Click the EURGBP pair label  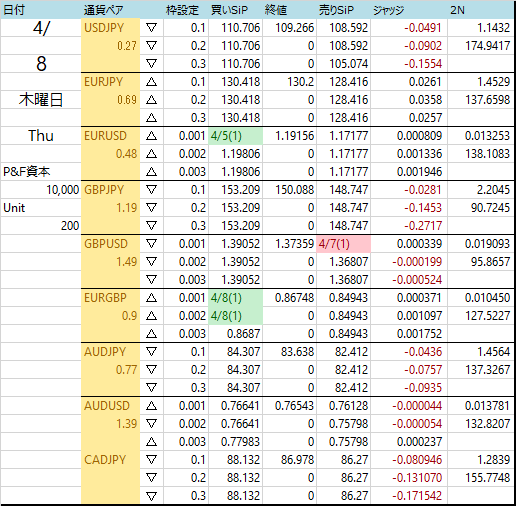tap(105, 298)
